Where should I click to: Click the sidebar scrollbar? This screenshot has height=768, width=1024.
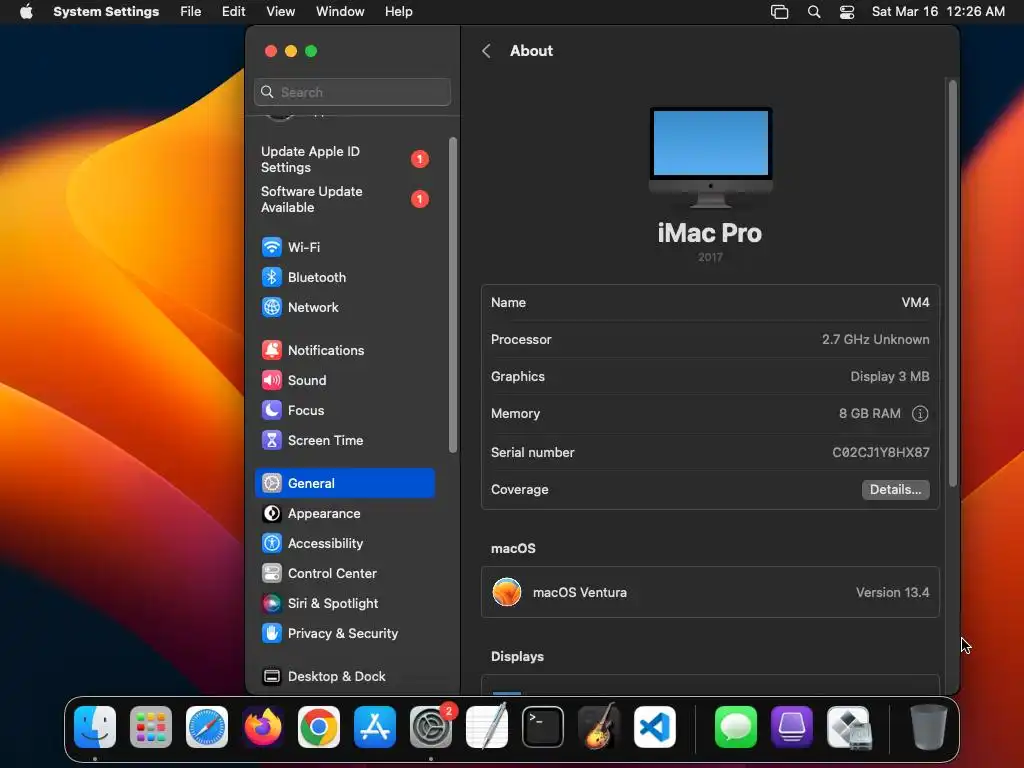click(453, 295)
